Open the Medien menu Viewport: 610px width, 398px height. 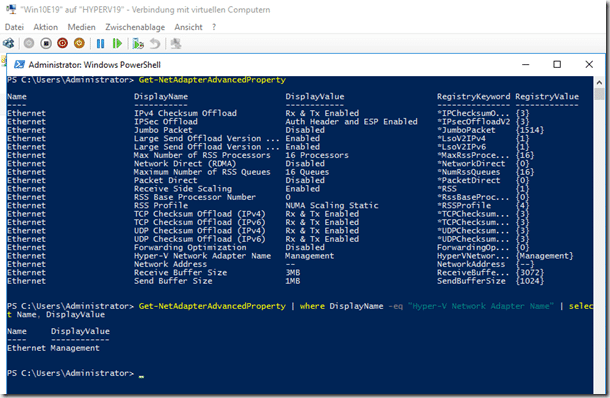tap(81, 27)
